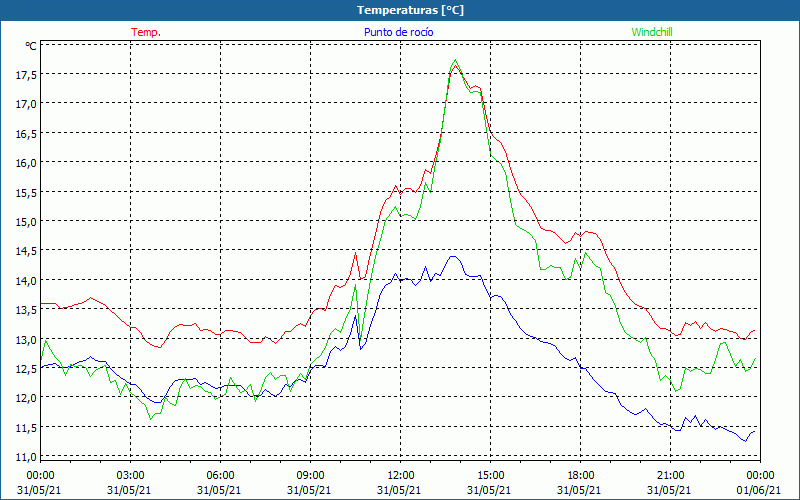Click the 15:00 x-axis time label
The height and width of the screenshot is (500, 800).
pyautogui.click(x=490, y=476)
